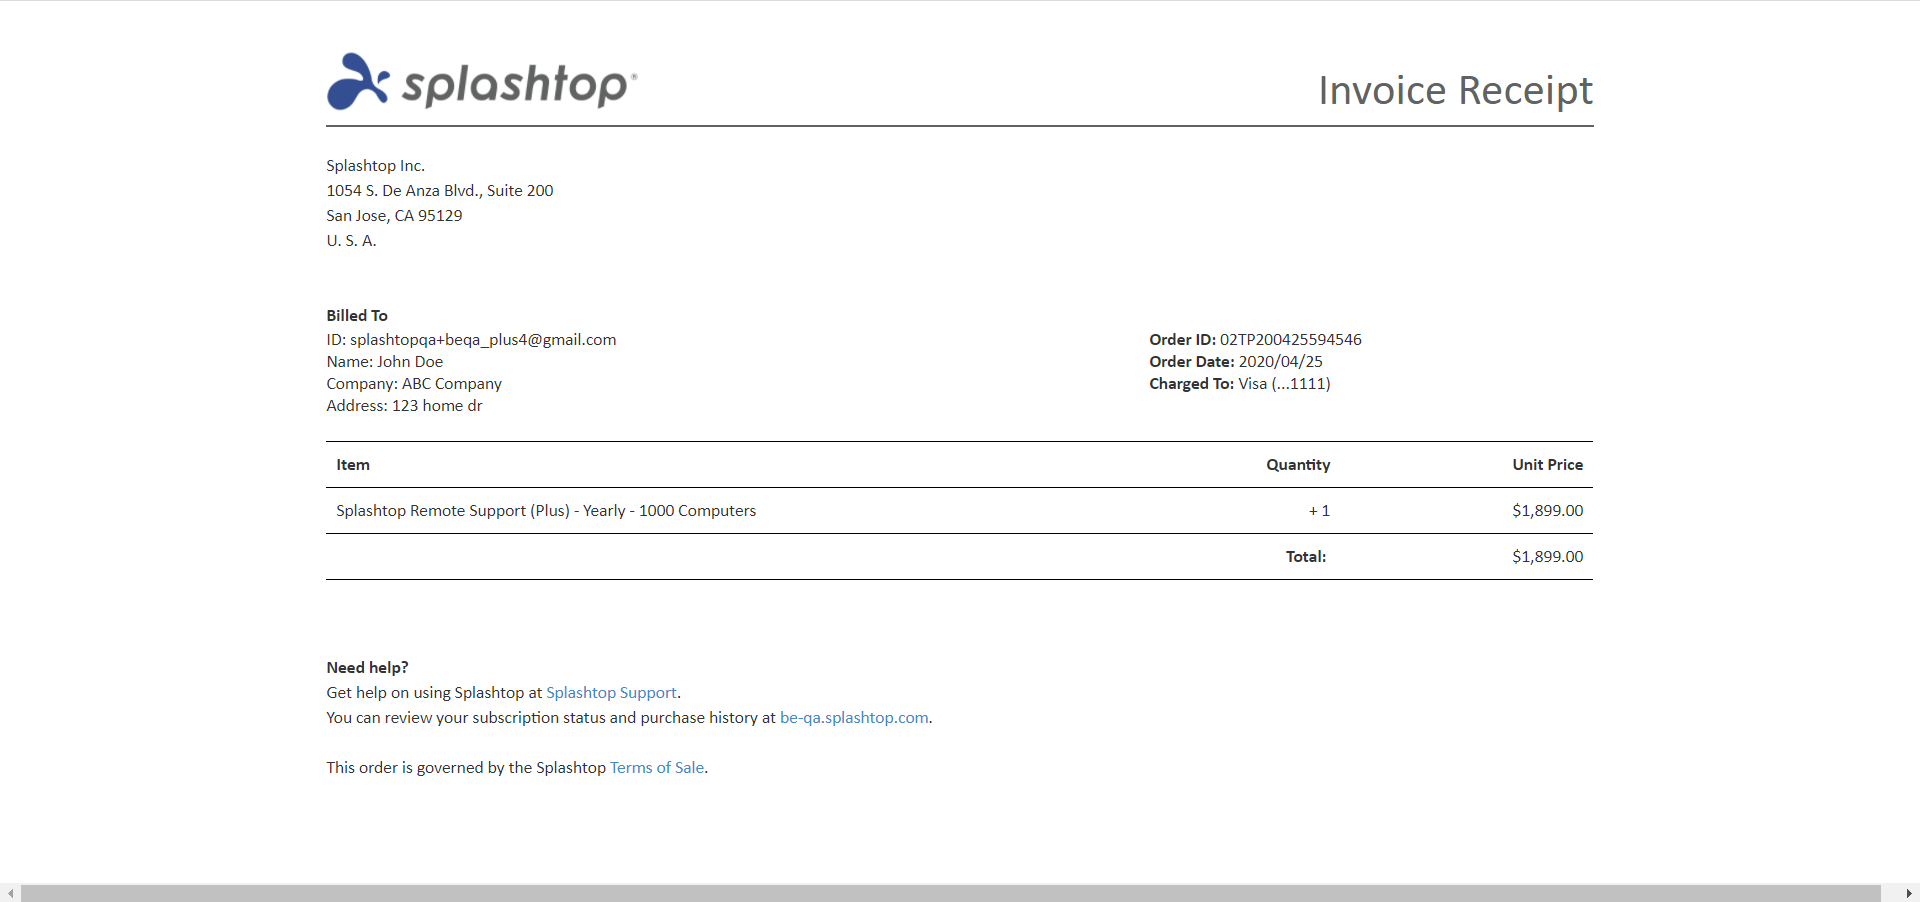Viewport: 1920px width, 902px height.
Task: Click the Item column header
Action: tap(353, 464)
